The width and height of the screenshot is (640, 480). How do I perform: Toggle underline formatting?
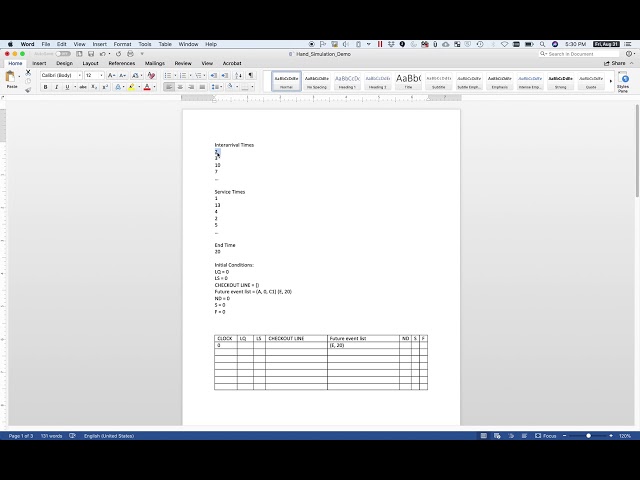point(67,87)
